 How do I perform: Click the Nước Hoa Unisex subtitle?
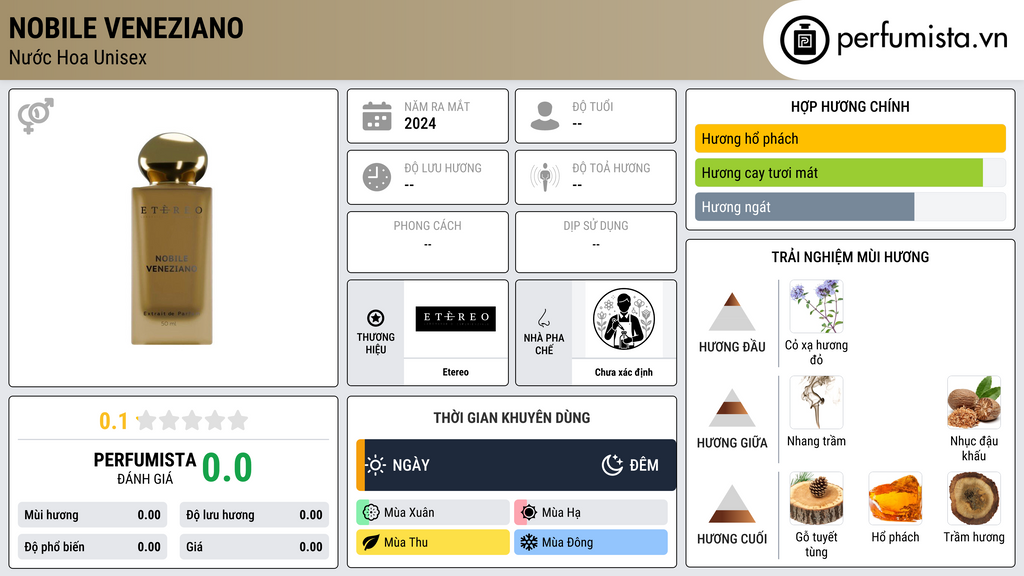[x=78, y=57]
